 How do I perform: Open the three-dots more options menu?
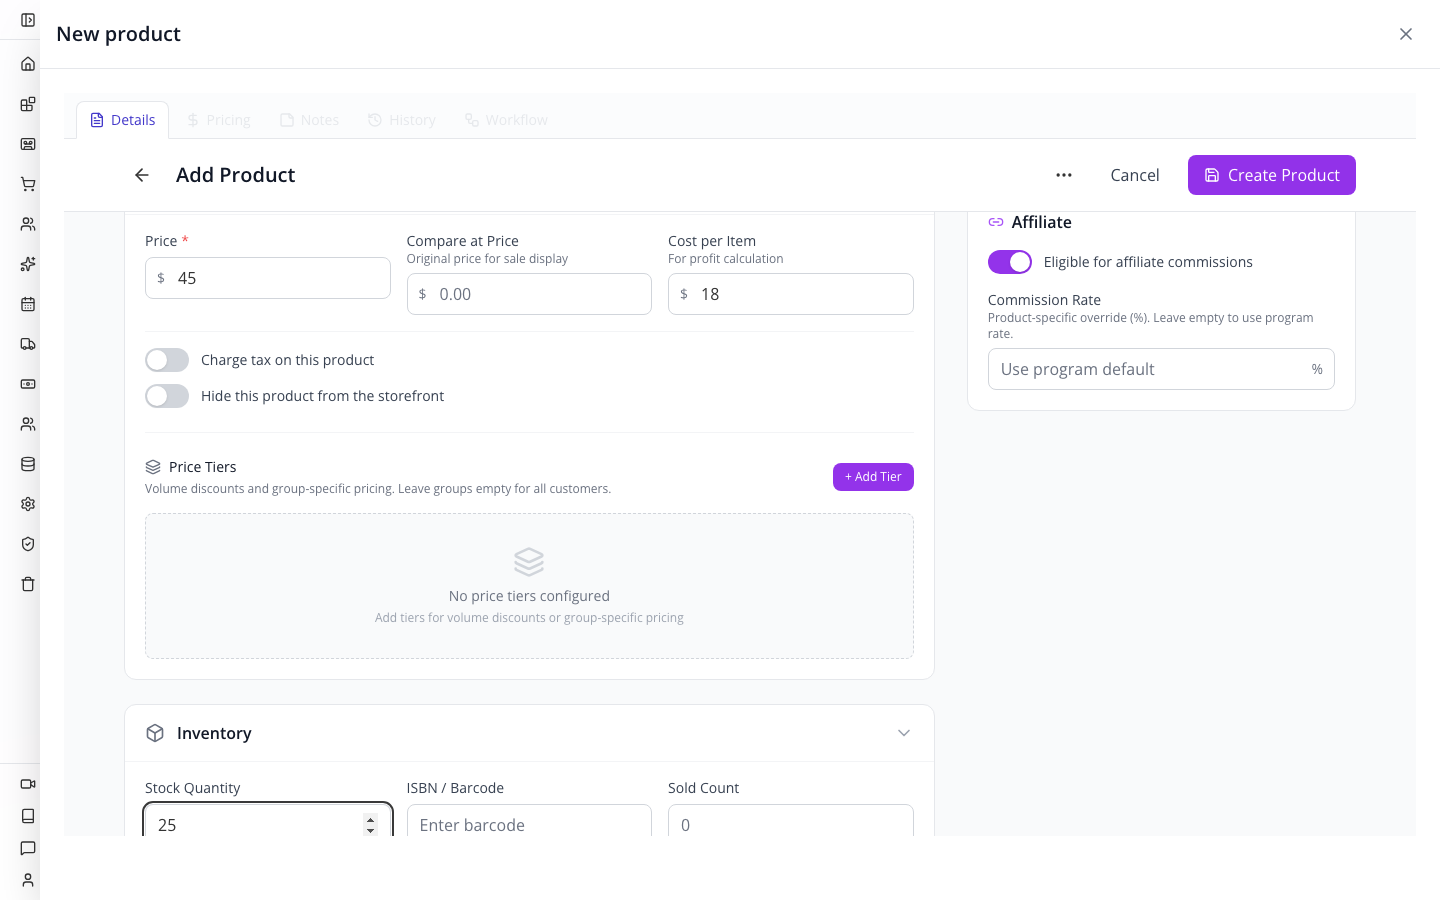(1064, 175)
